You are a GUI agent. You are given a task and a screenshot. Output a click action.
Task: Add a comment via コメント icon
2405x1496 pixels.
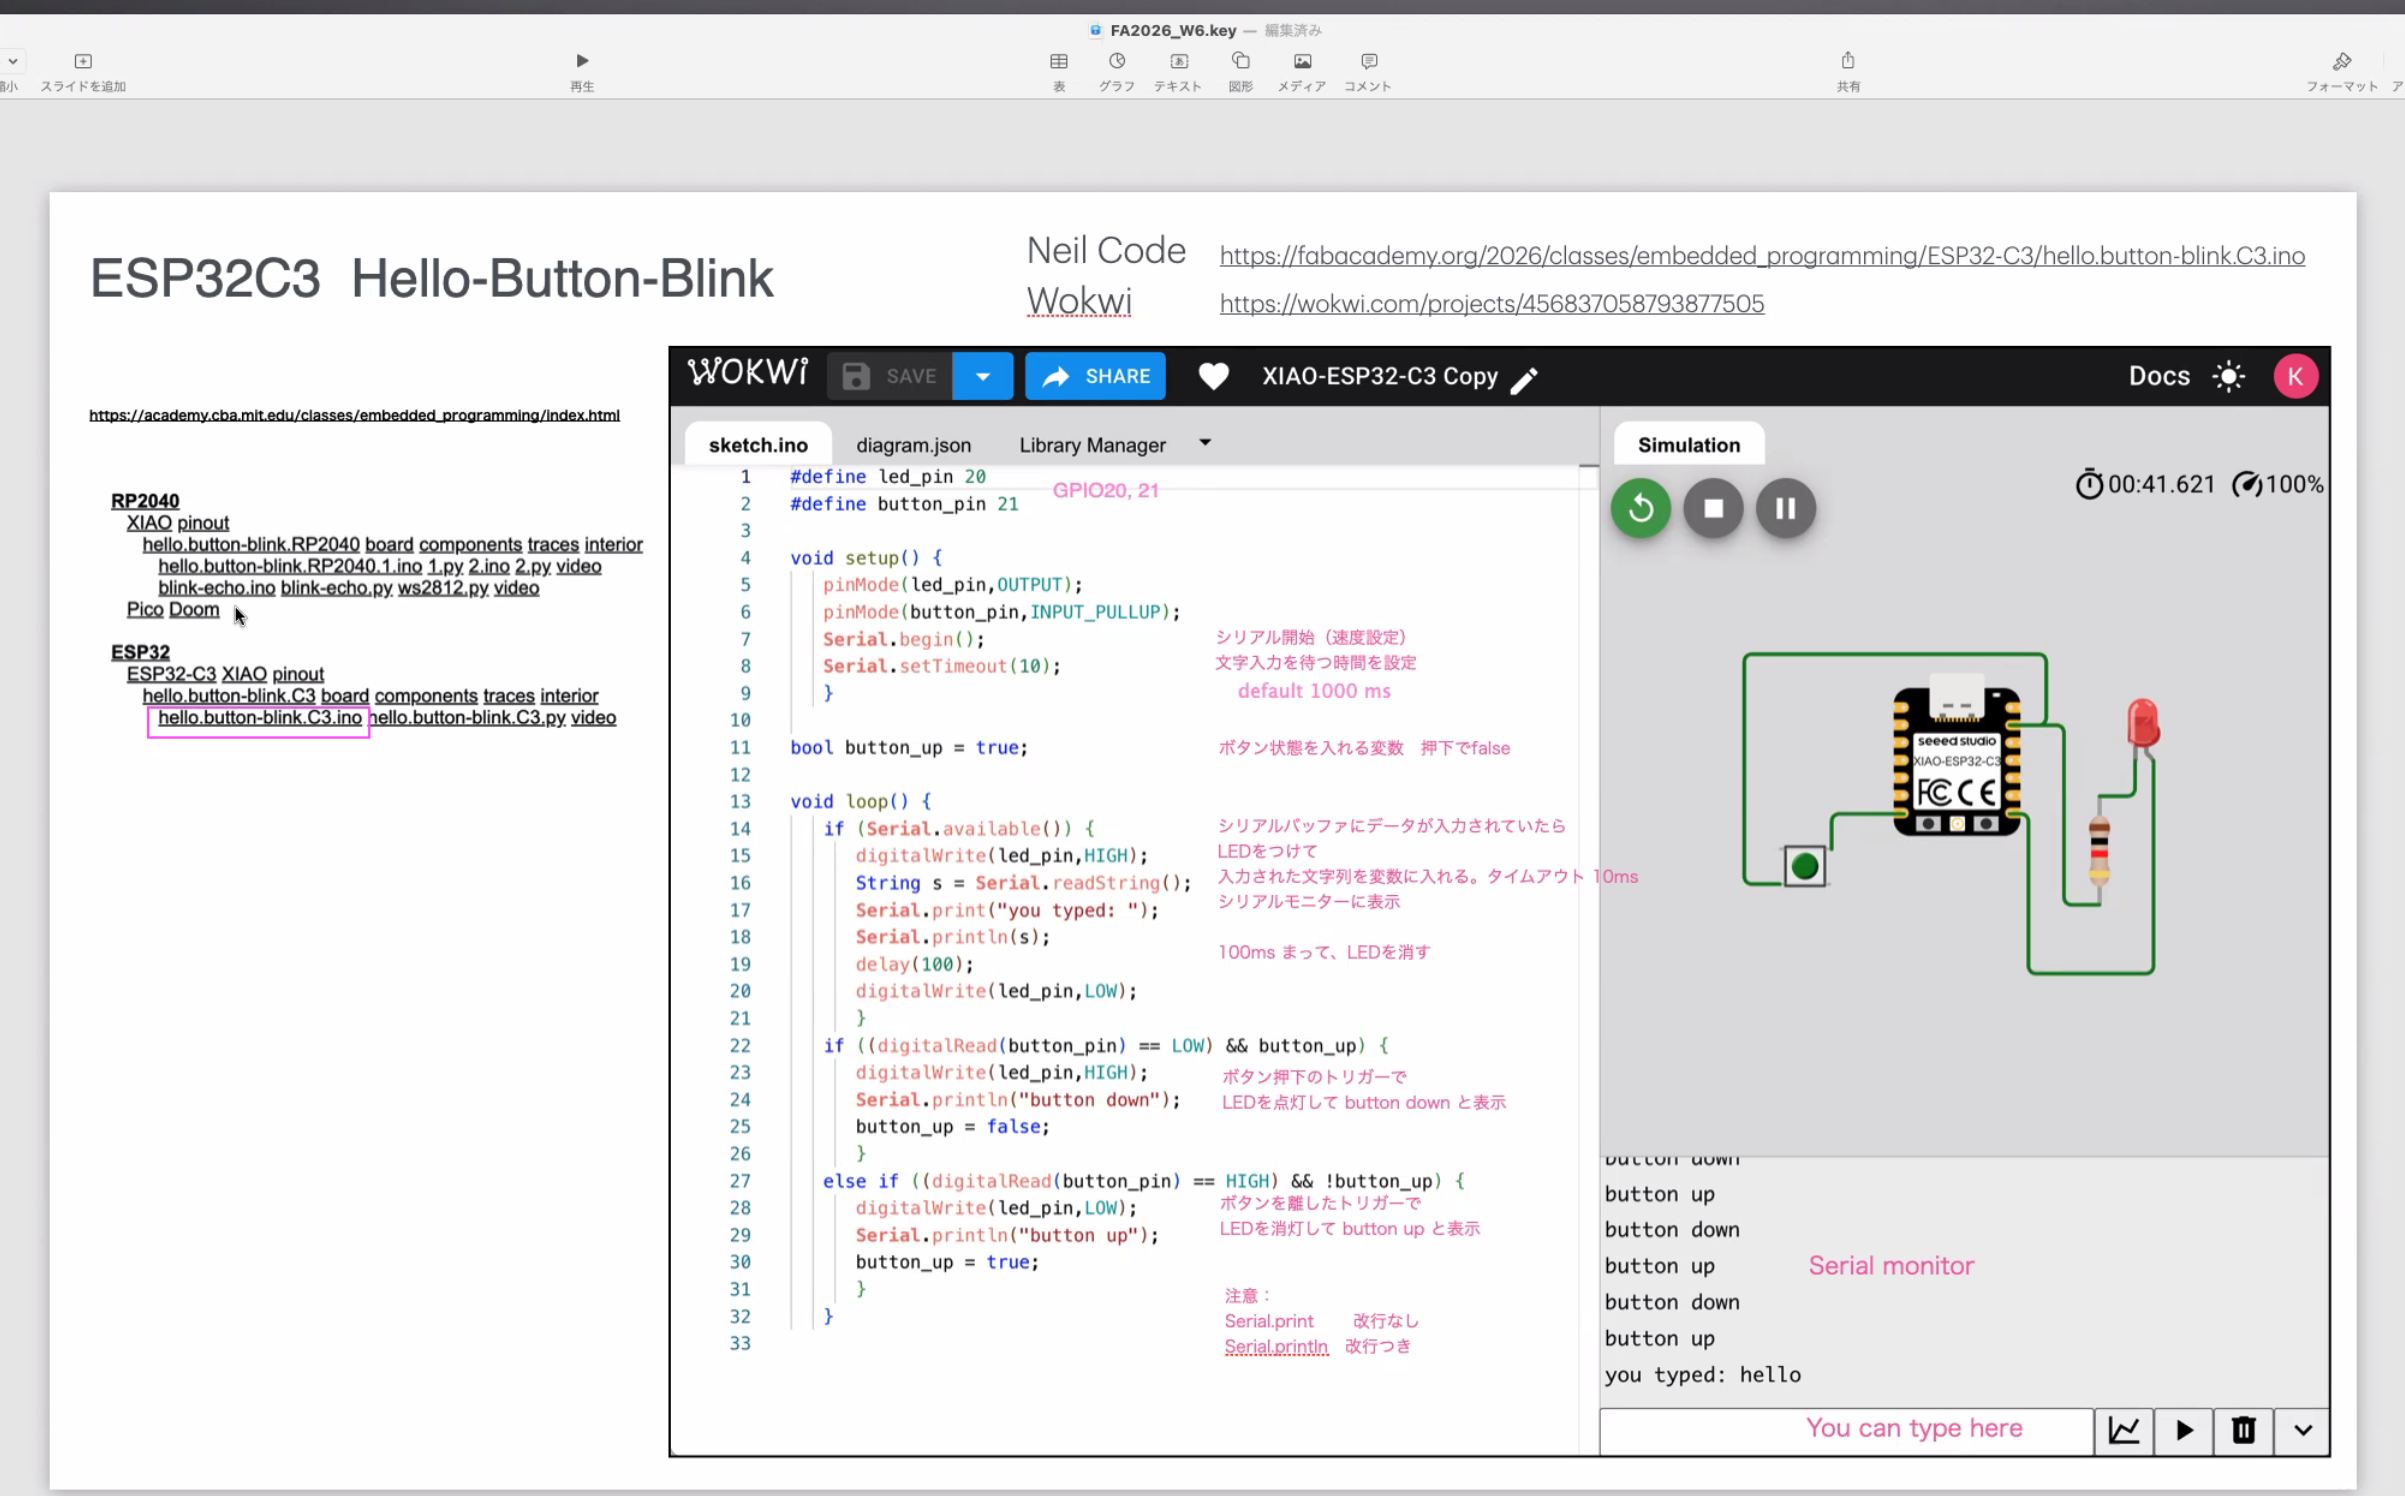click(1368, 61)
